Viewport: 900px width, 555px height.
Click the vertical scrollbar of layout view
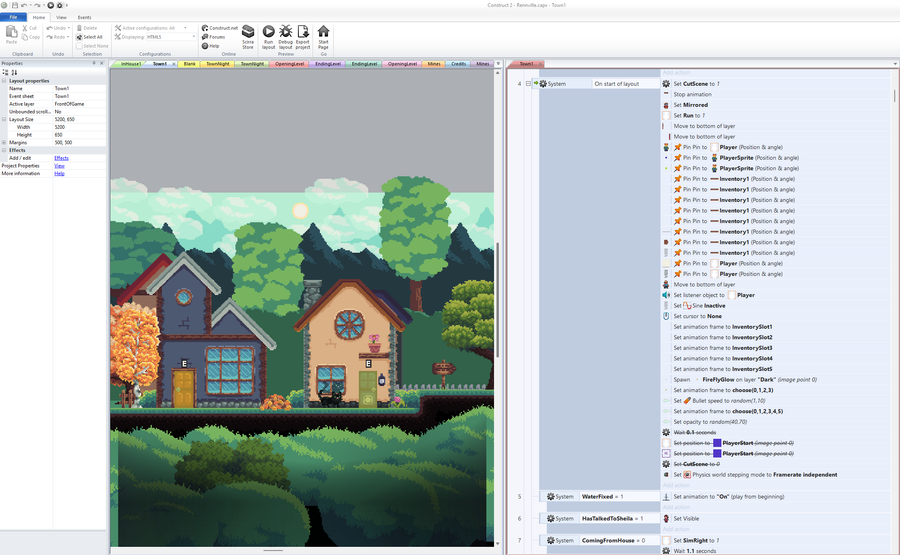pyautogui.click(x=498, y=298)
